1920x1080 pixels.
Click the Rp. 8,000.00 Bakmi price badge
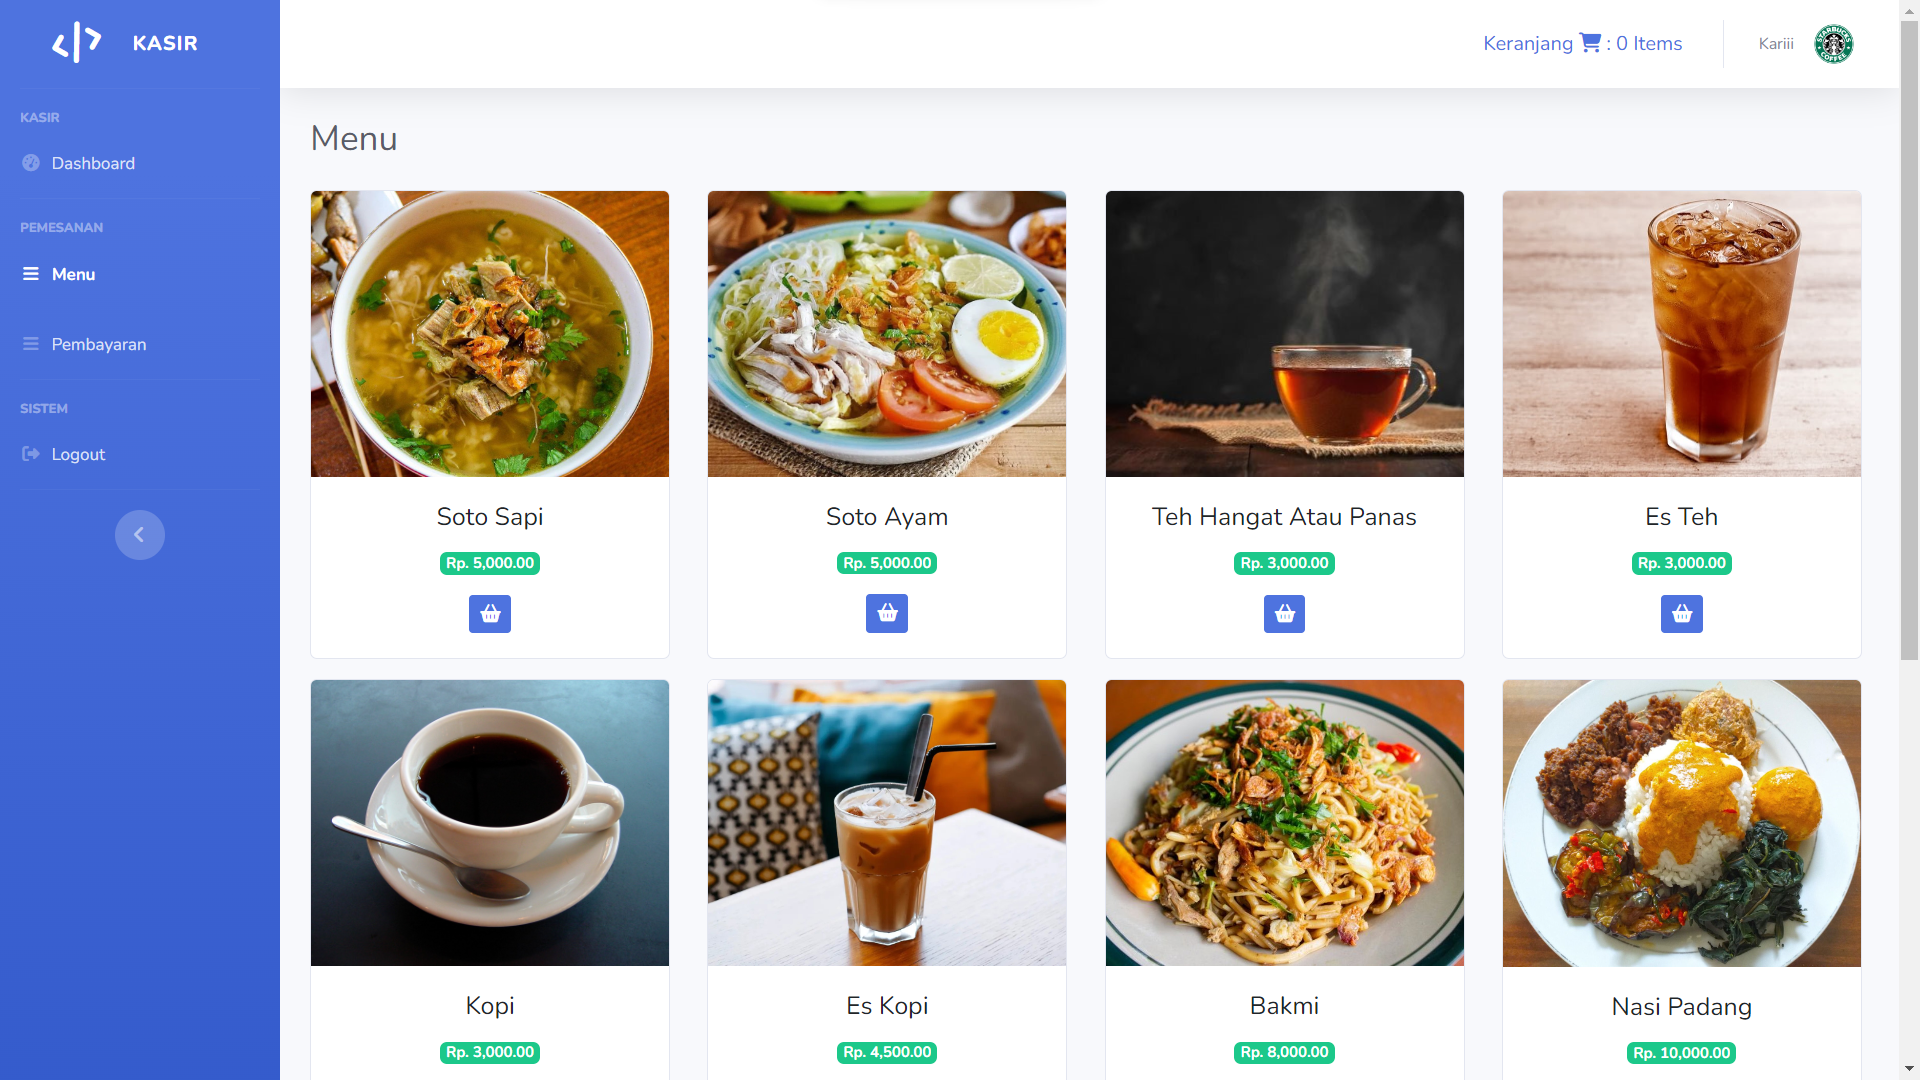(x=1284, y=1052)
